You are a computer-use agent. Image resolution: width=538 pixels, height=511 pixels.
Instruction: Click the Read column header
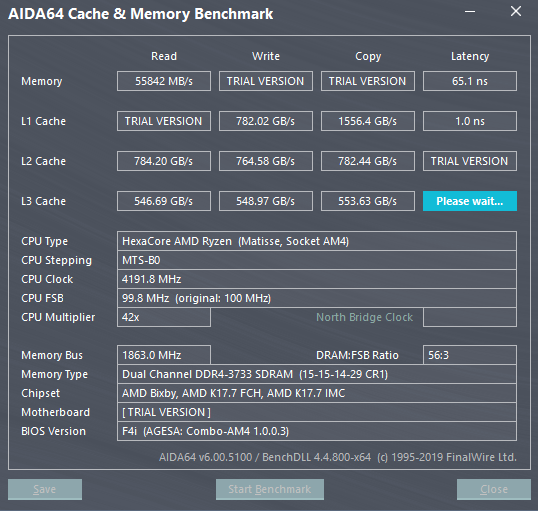click(x=164, y=56)
